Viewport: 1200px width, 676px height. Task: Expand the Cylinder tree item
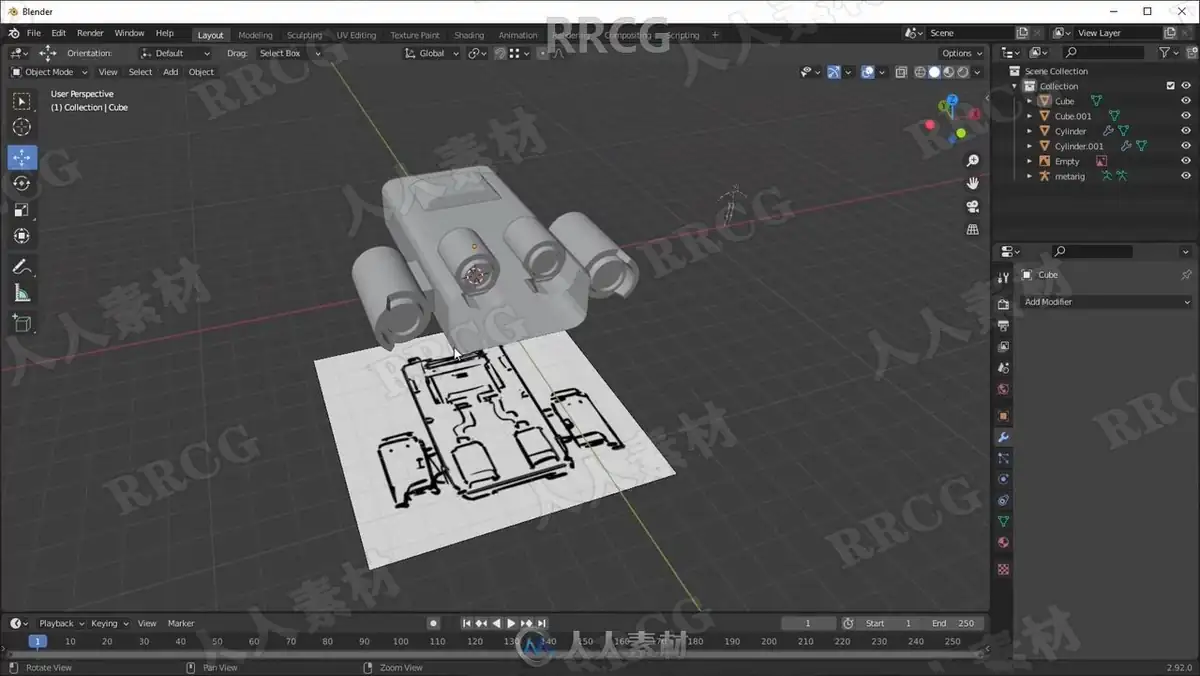(x=1029, y=131)
